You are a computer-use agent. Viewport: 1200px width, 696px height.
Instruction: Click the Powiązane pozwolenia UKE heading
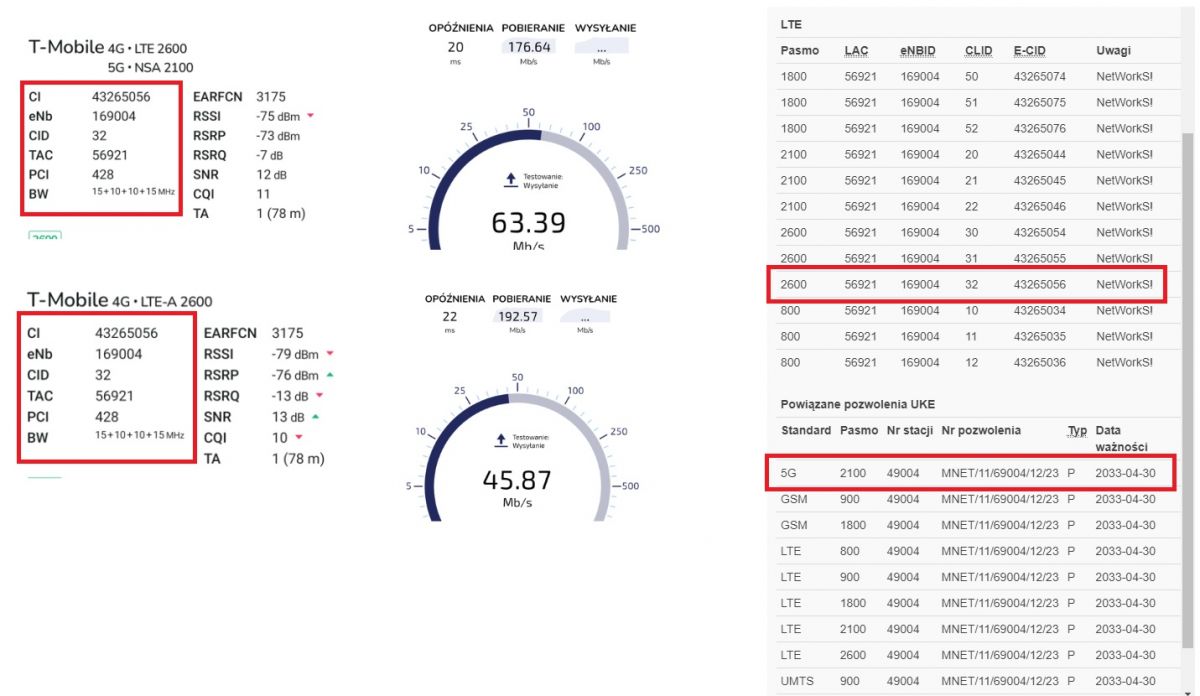pyautogui.click(x=856, y=404)
